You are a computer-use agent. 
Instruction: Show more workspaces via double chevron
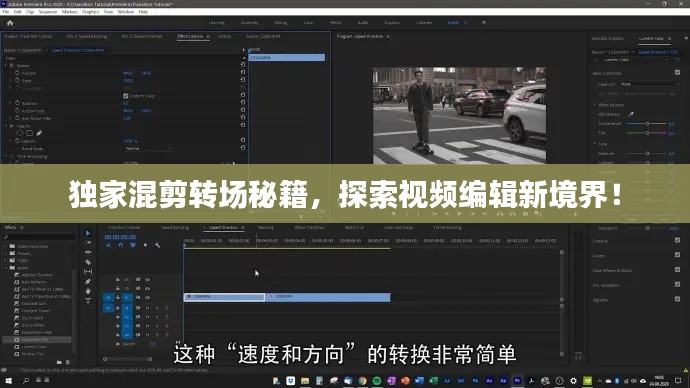tap(484, 22)
